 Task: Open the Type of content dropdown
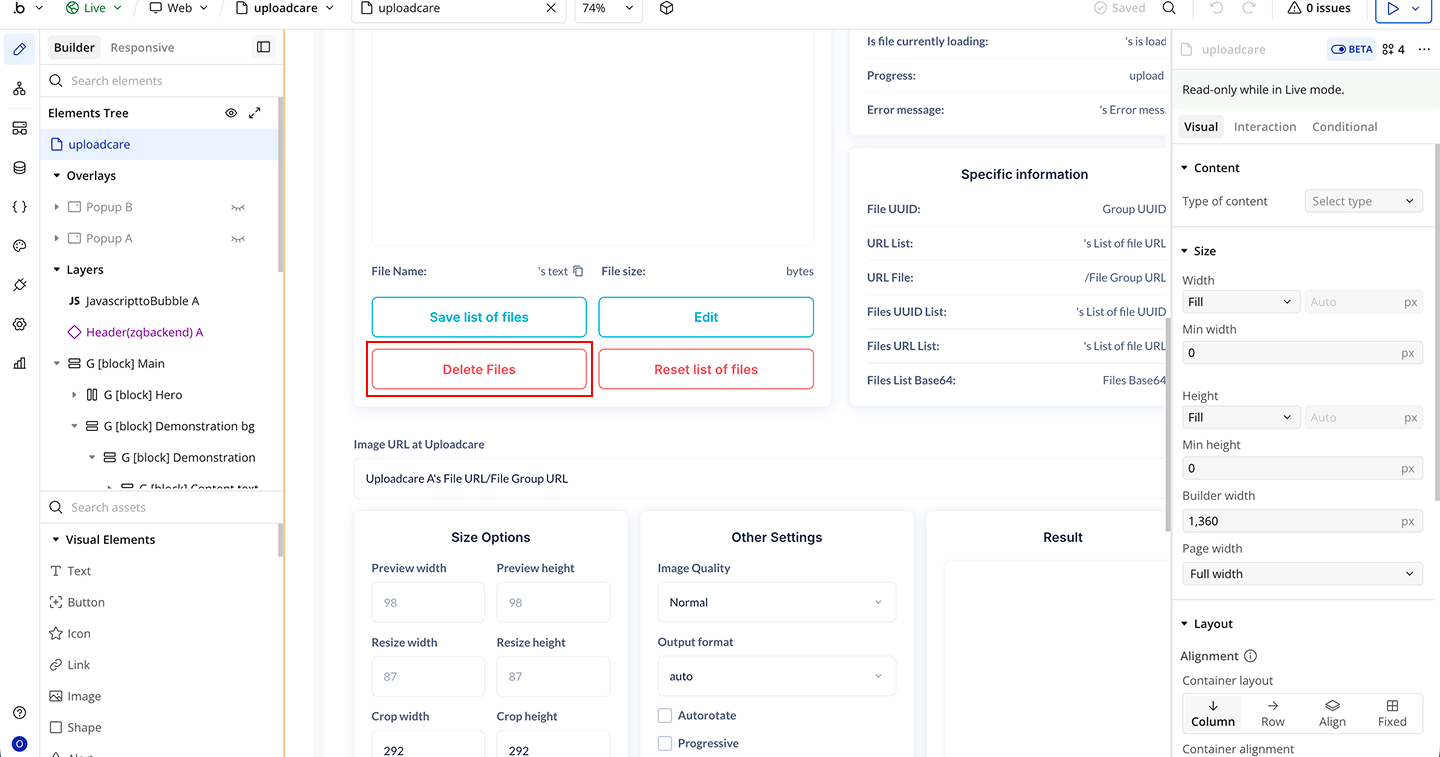coord(1363,201)
